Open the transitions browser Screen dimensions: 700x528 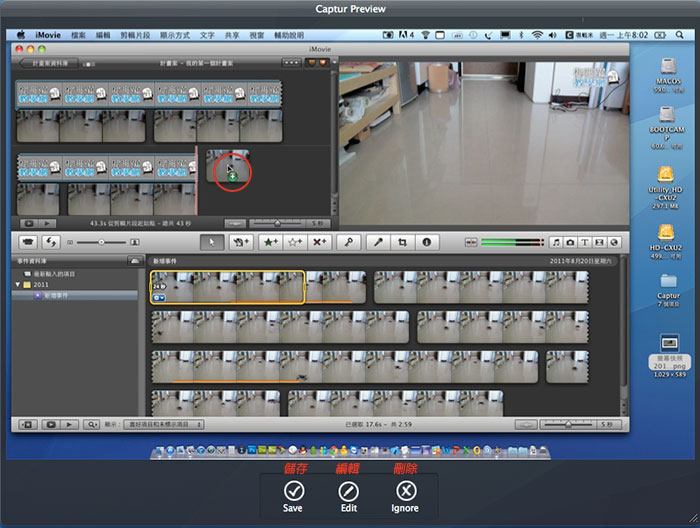pyautogui.click(x=599, y=242)
